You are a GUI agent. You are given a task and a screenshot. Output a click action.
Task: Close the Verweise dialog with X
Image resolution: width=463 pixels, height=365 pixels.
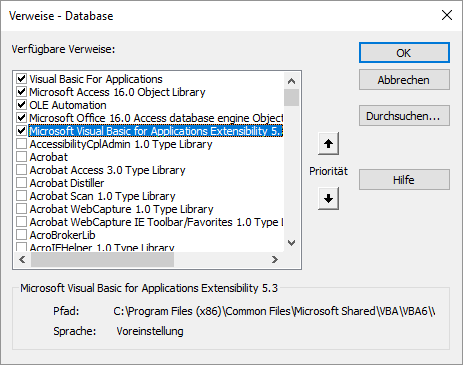(x=447, y=15)
